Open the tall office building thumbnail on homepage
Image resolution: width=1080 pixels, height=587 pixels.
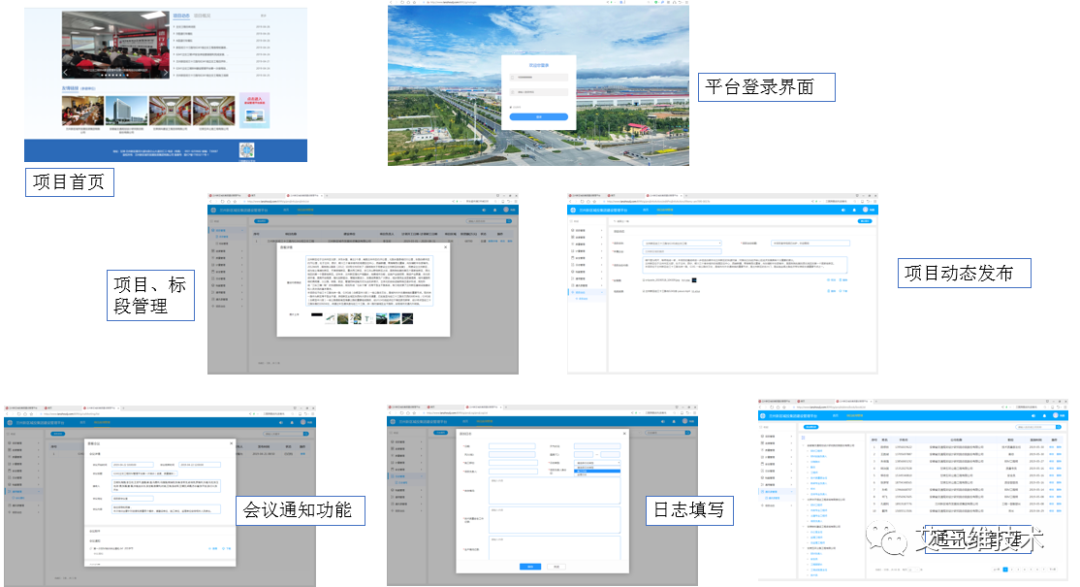pyautogui.click(x=127, y=110)
